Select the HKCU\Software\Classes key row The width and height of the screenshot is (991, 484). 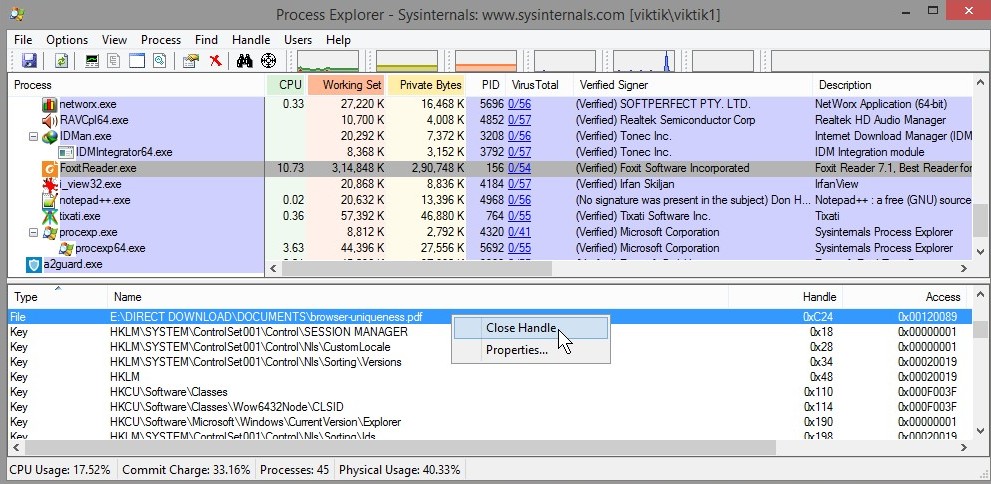click(x=490, y=392)
